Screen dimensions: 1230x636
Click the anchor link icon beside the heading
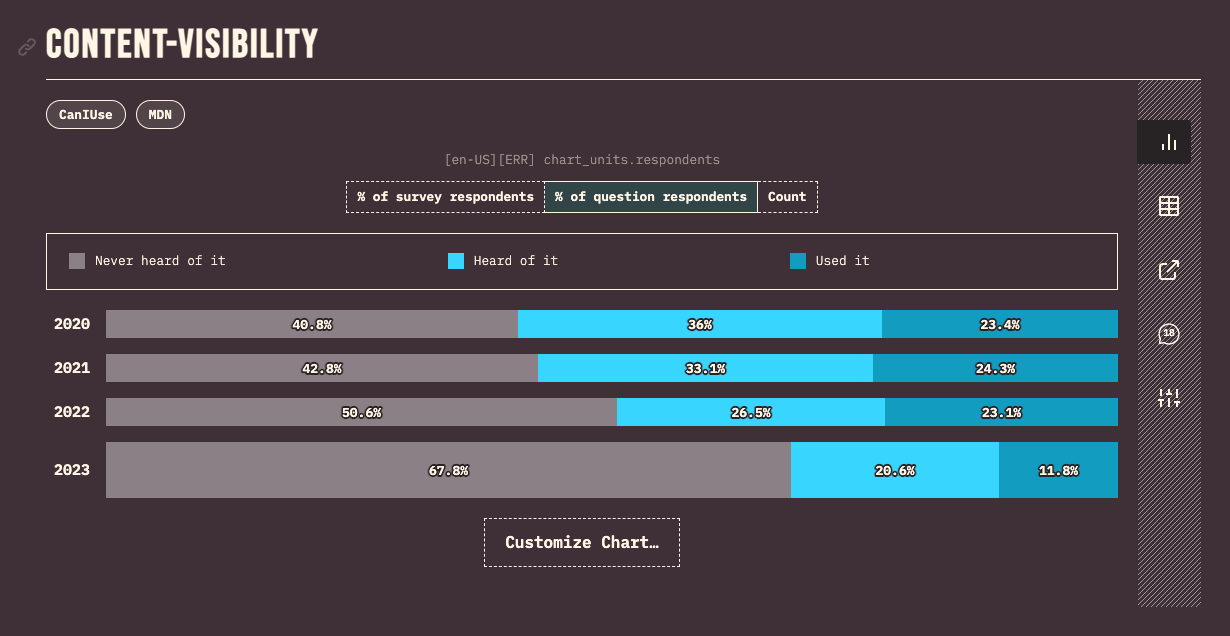point(26,47)
